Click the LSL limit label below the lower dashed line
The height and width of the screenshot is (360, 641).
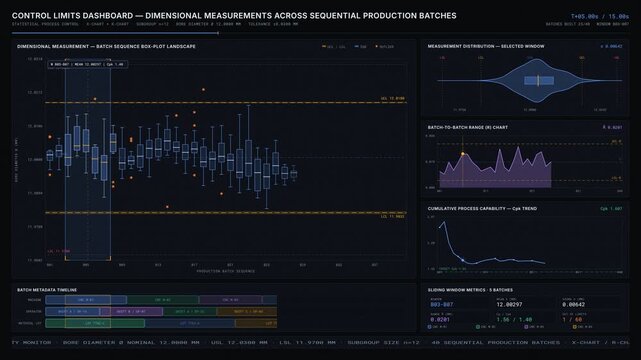pos(392,217)
